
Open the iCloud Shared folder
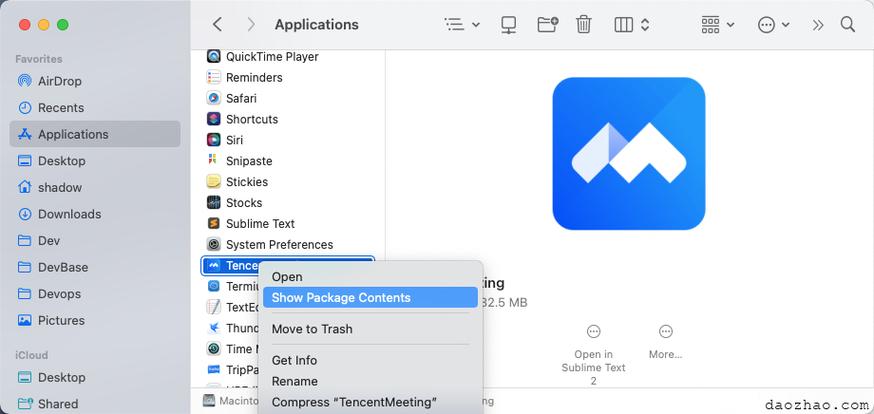click(95, 404)
